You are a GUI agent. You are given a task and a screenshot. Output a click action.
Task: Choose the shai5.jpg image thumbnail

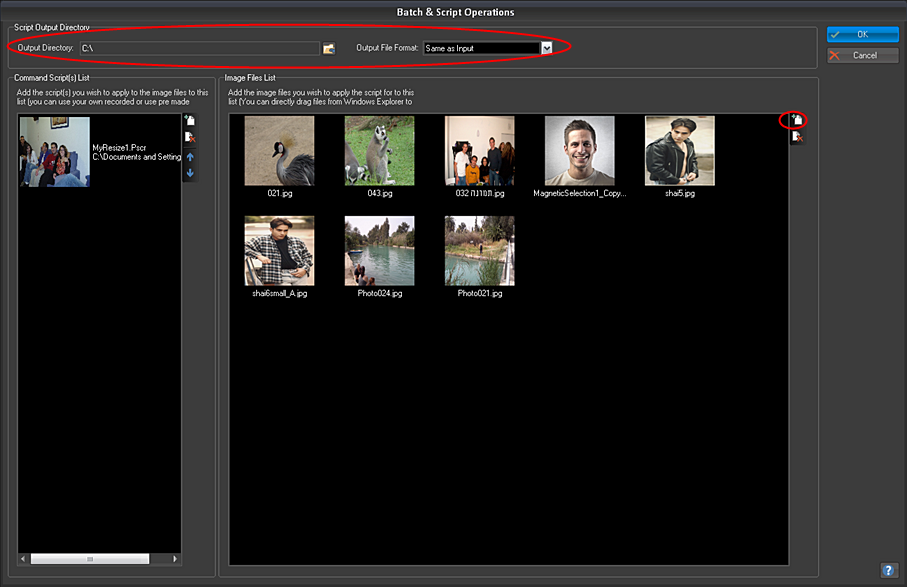click(679, 151)
